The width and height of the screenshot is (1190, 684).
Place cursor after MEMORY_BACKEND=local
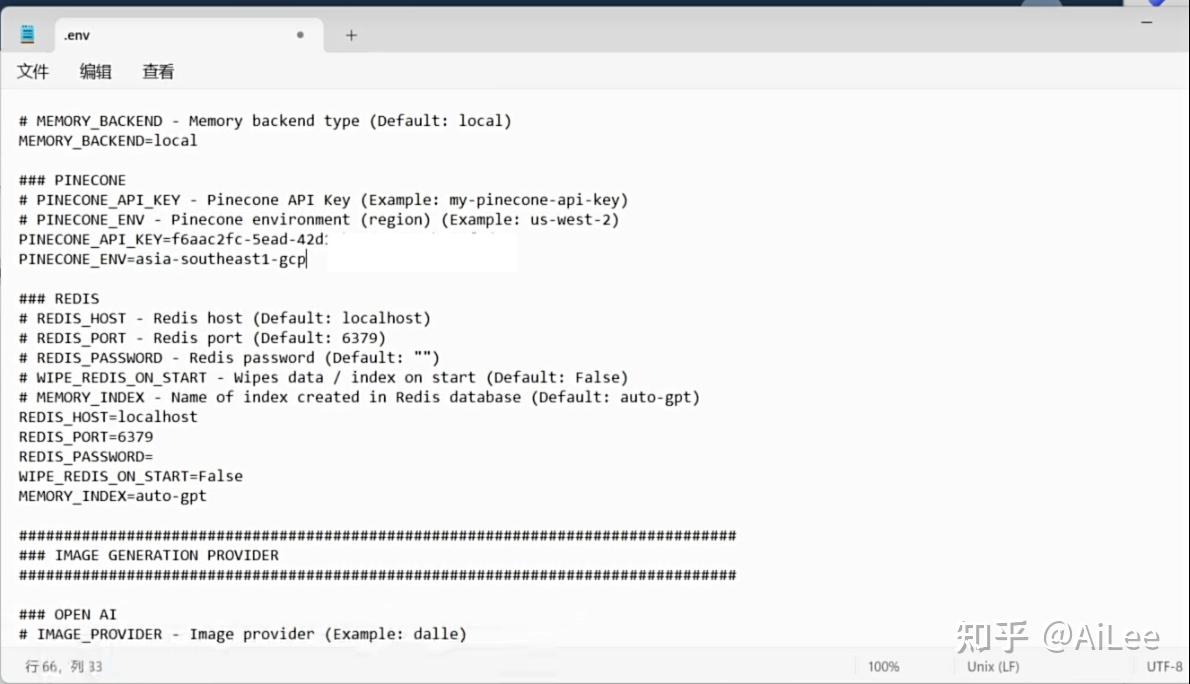198,140
